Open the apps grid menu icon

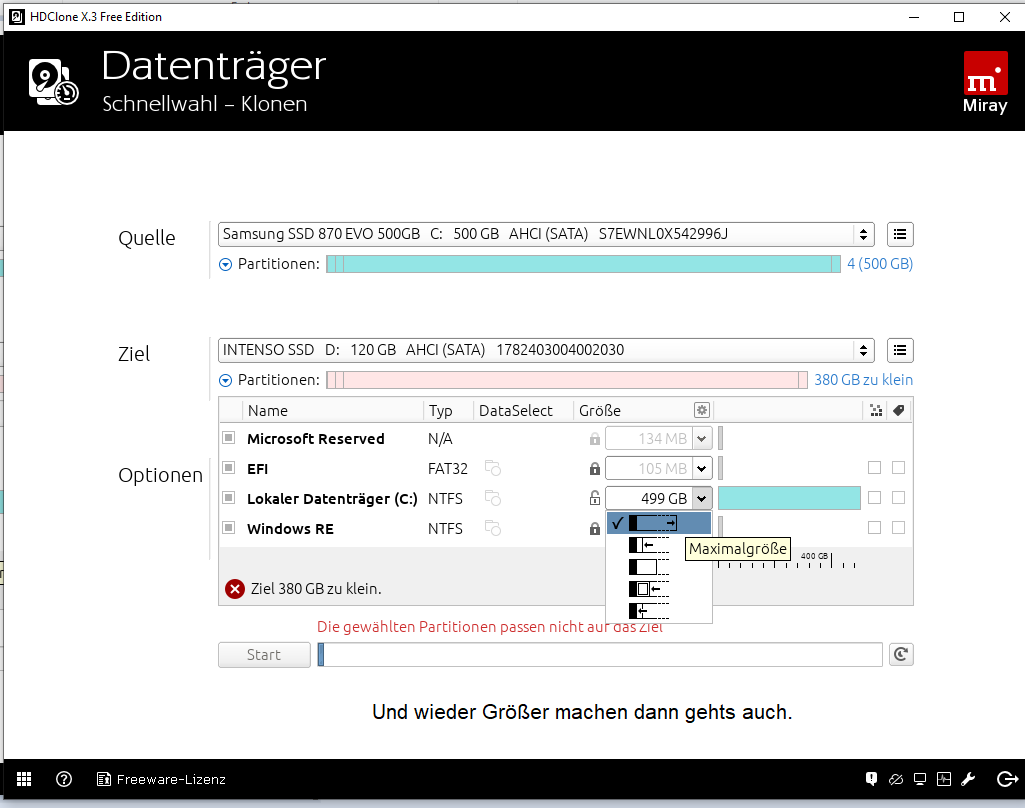coord(24,779)
